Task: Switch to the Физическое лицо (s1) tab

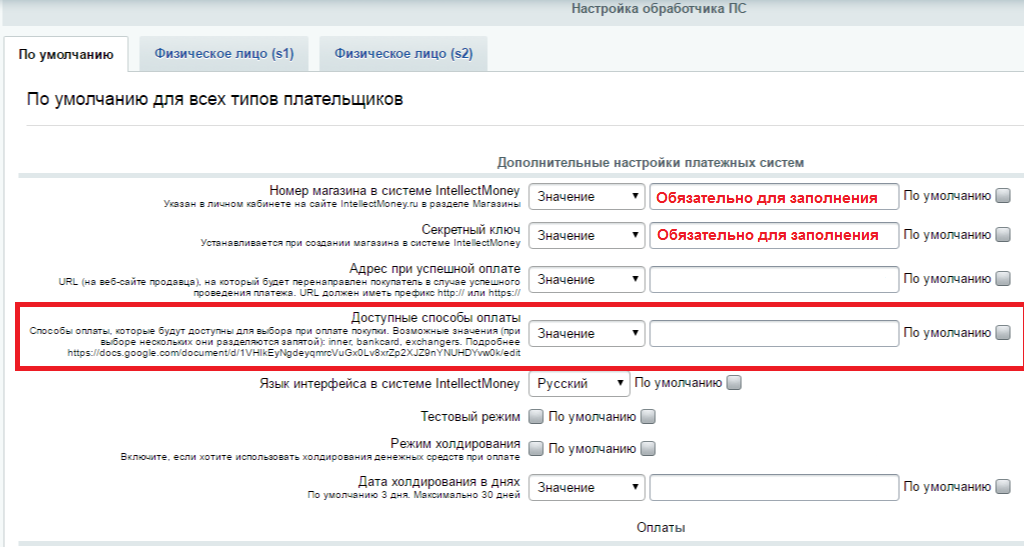Action: 223,53
